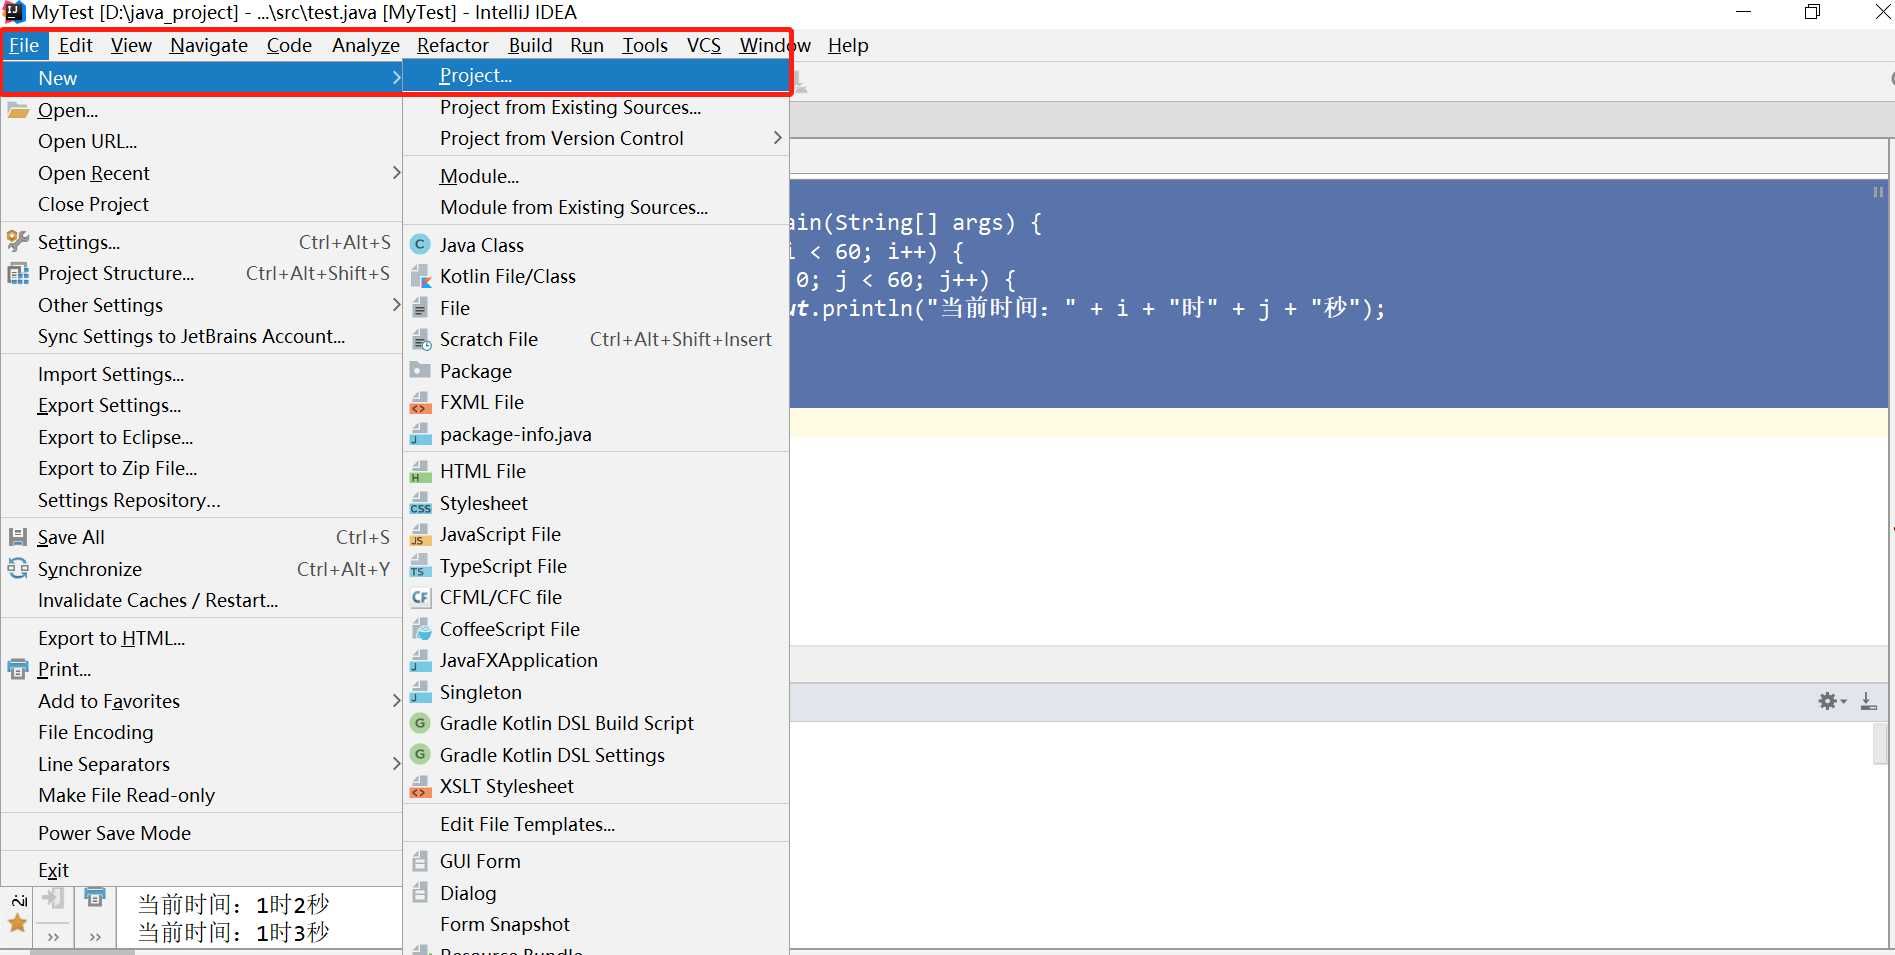Click the run panel vertical scrollbar
Image resolution: width=1895 pixels, height=955 pixels.
(x=1881, y=744)
